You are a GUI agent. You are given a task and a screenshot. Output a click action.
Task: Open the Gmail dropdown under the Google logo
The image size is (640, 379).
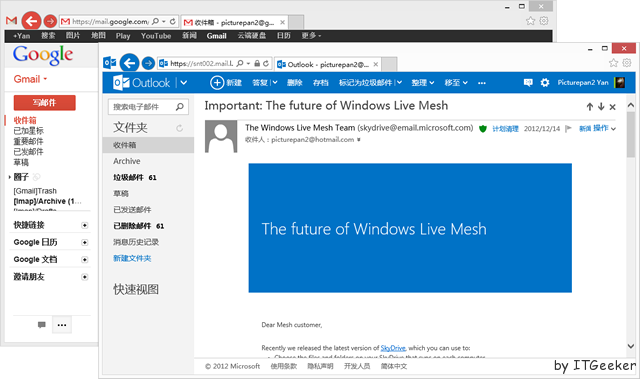click(x=31, y=79)
